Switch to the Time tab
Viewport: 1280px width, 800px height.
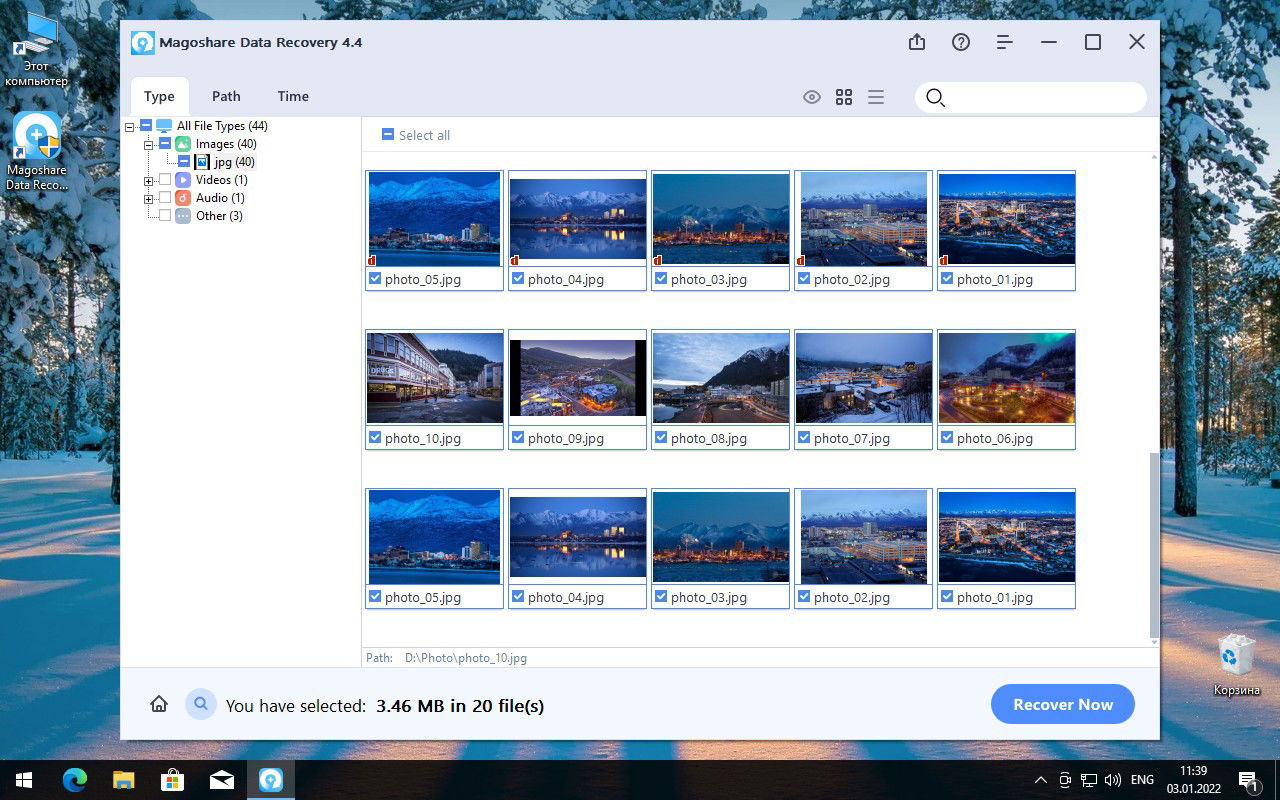[x=293, y=96]
